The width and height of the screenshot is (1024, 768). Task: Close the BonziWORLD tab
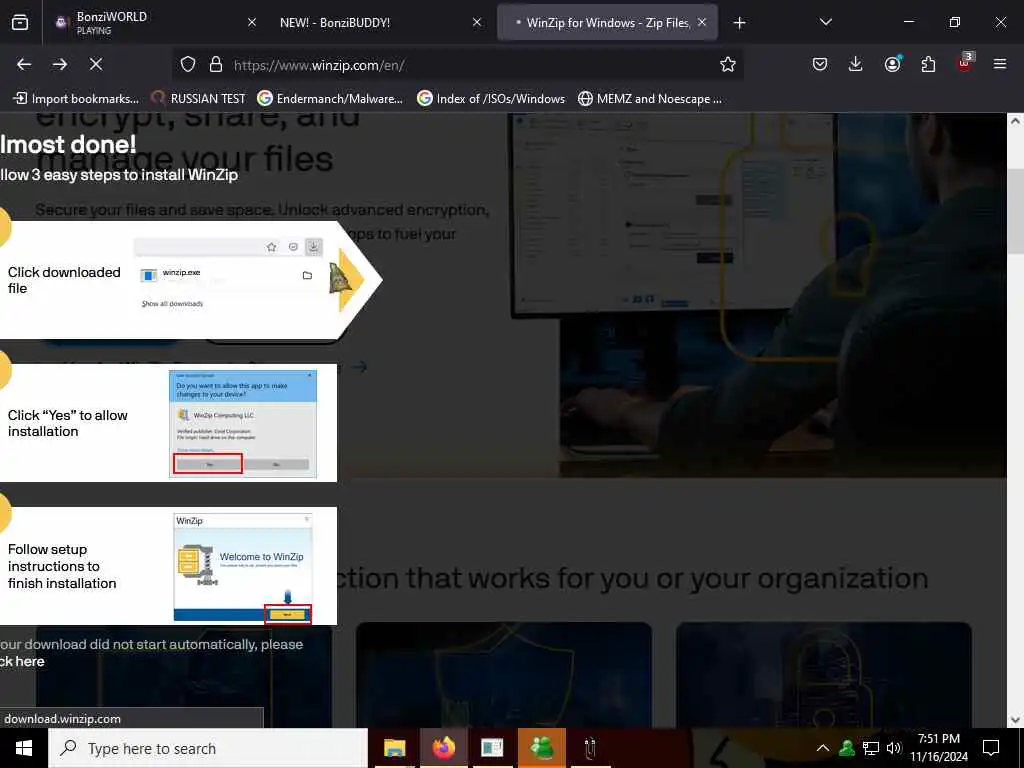pyautogui.click(x=252, y=23)
